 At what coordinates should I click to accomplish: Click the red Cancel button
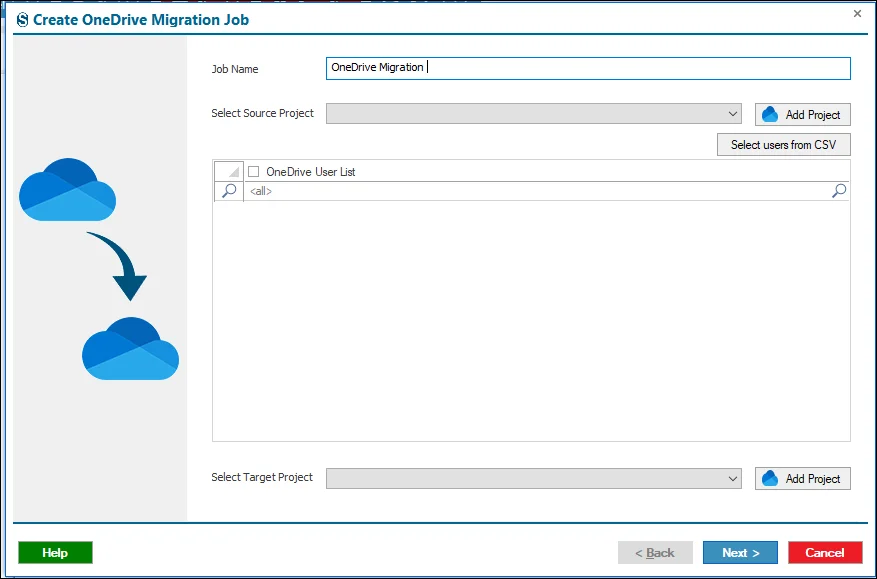tap(825, 553)
